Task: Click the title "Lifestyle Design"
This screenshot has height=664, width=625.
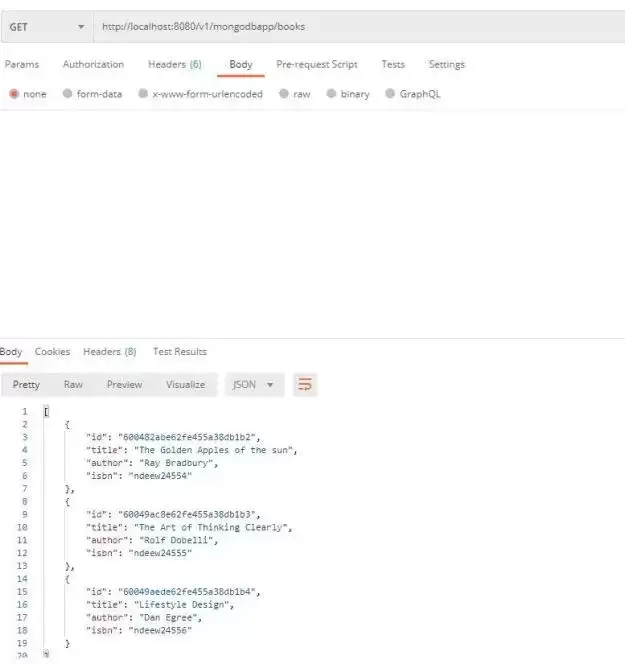Action: point(182,605)
